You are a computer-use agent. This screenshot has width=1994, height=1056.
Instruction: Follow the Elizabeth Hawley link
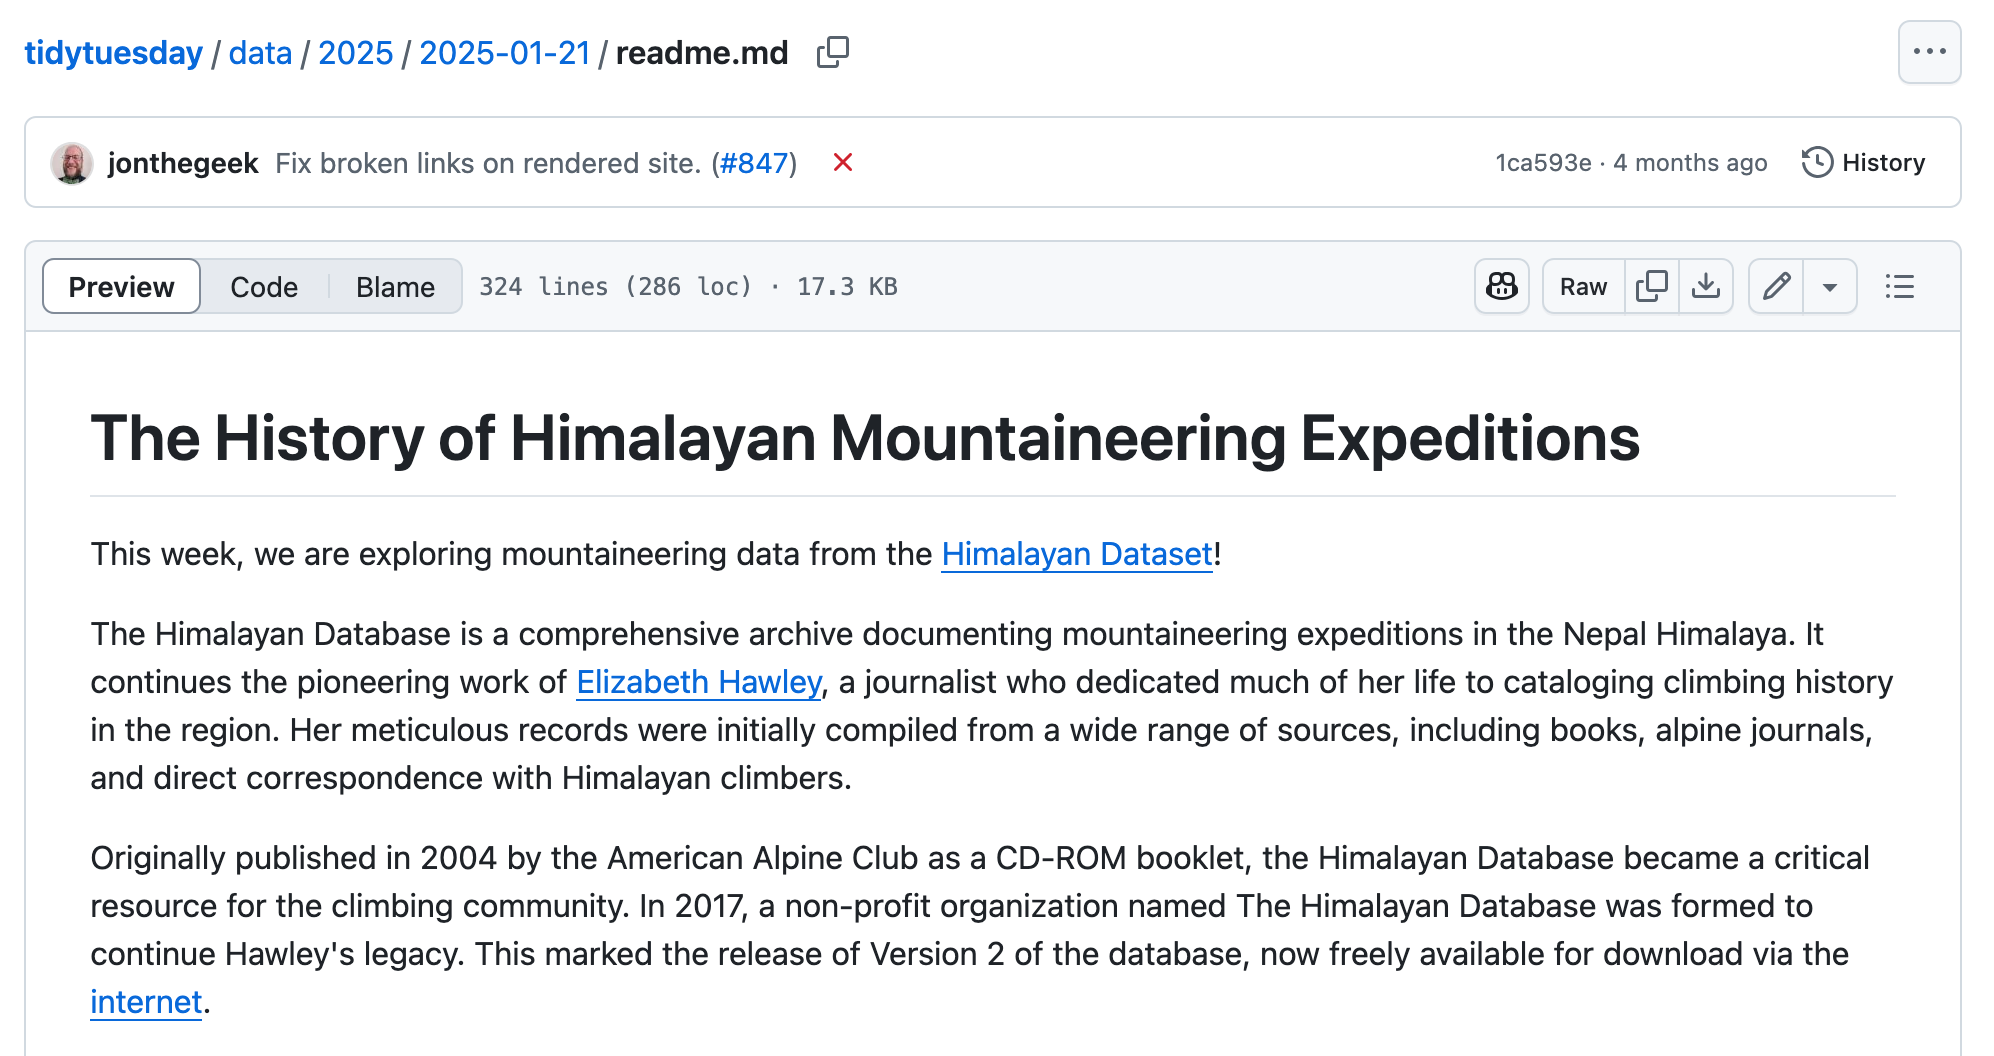point(699,682)
